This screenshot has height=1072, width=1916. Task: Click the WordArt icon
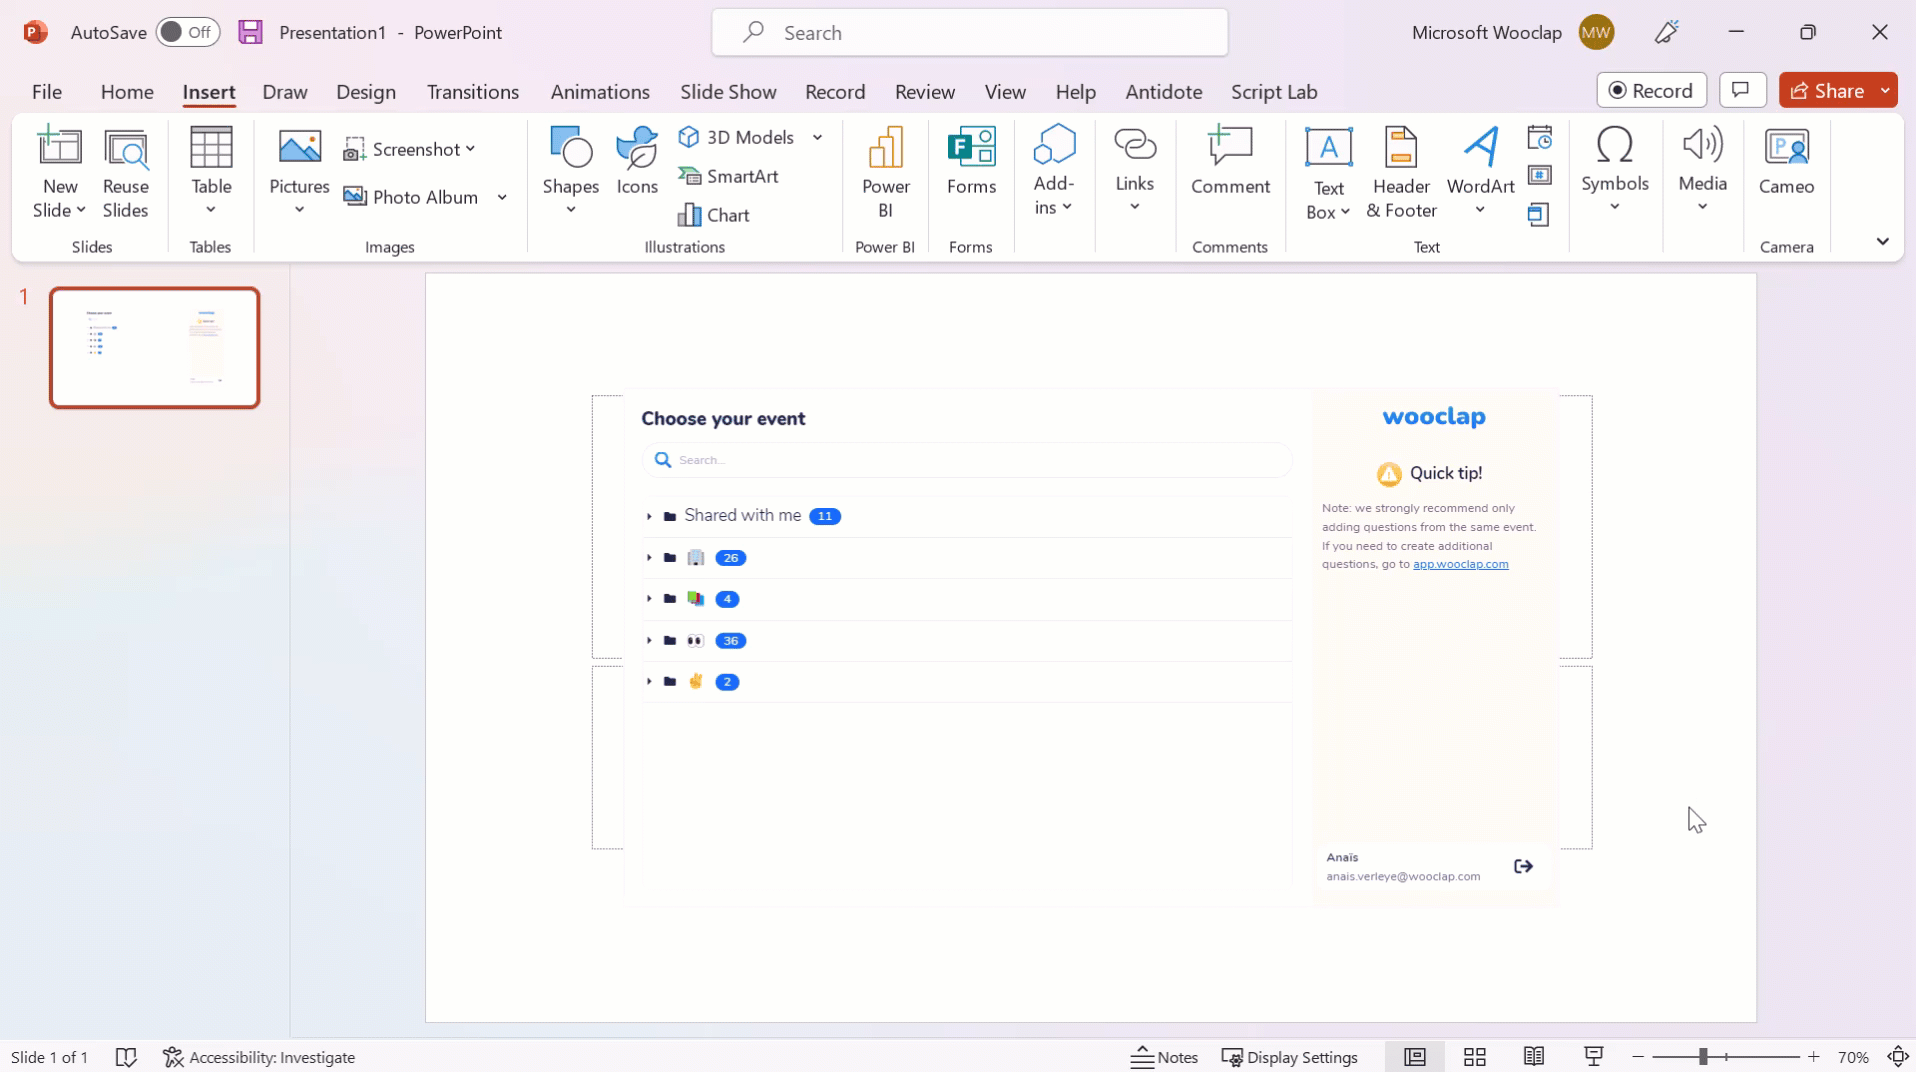(1481, 148)
